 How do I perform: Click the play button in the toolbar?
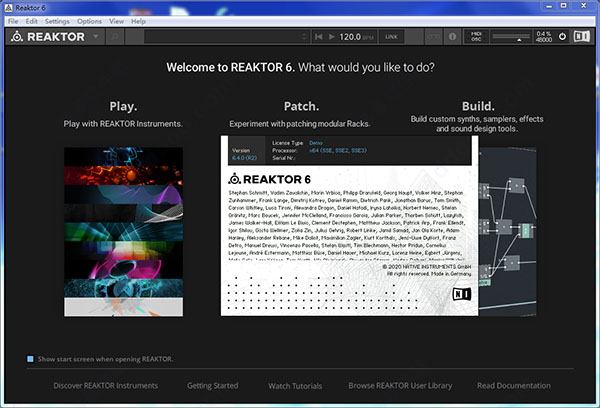point(331,37)
